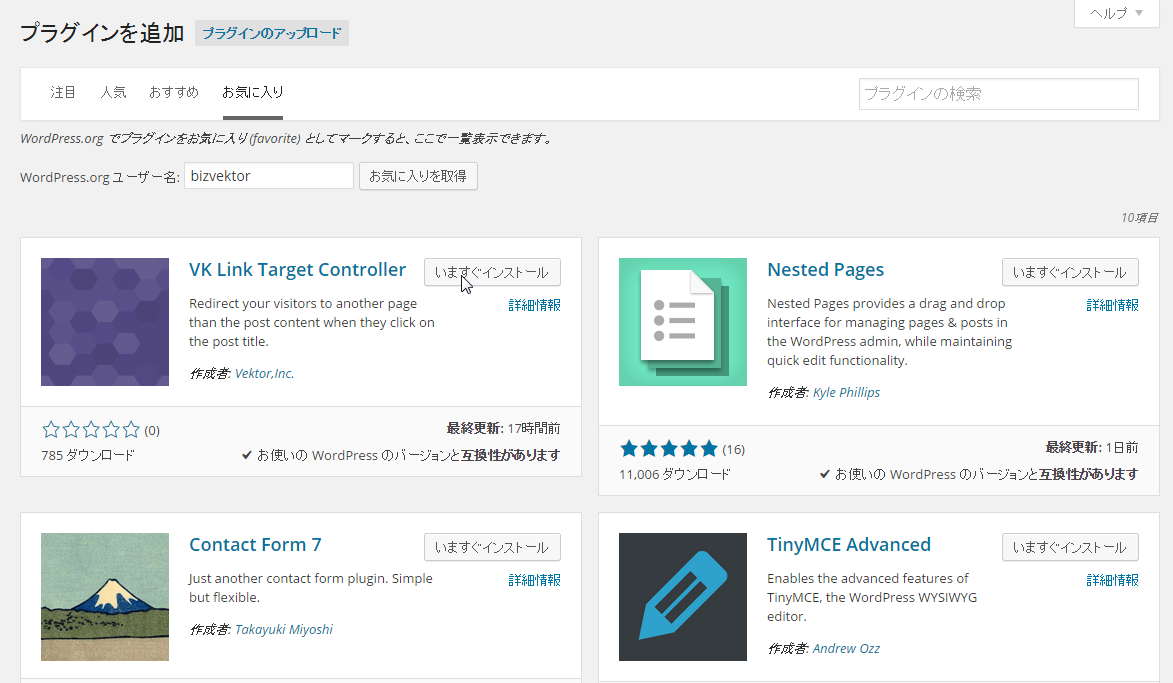Viewport: 1173px width, 683px height.
Task: Click the five-star rating of Nested Pages
Action: coord(669,448)
